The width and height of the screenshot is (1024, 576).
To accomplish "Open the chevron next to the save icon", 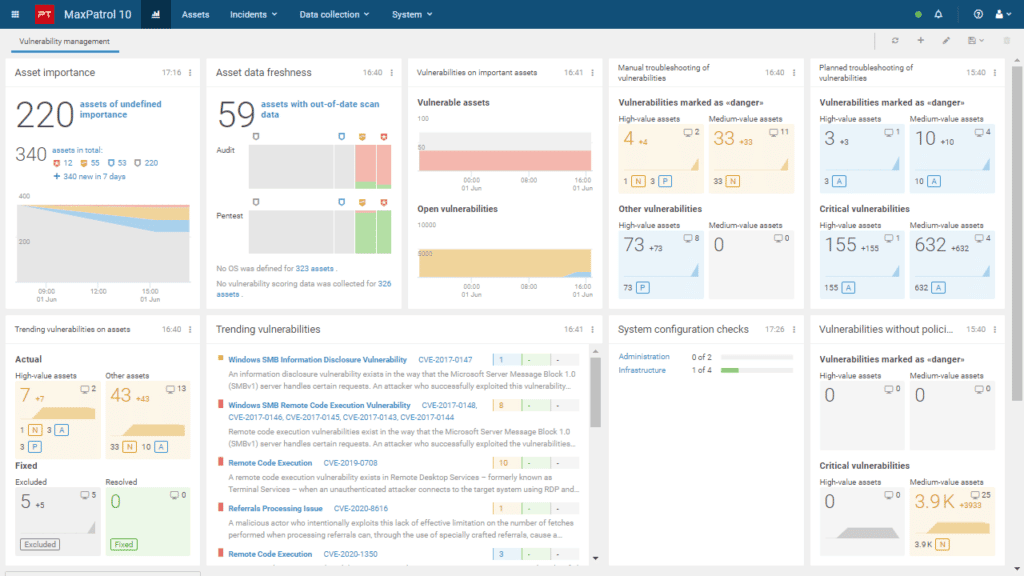I will coord(982,40).
